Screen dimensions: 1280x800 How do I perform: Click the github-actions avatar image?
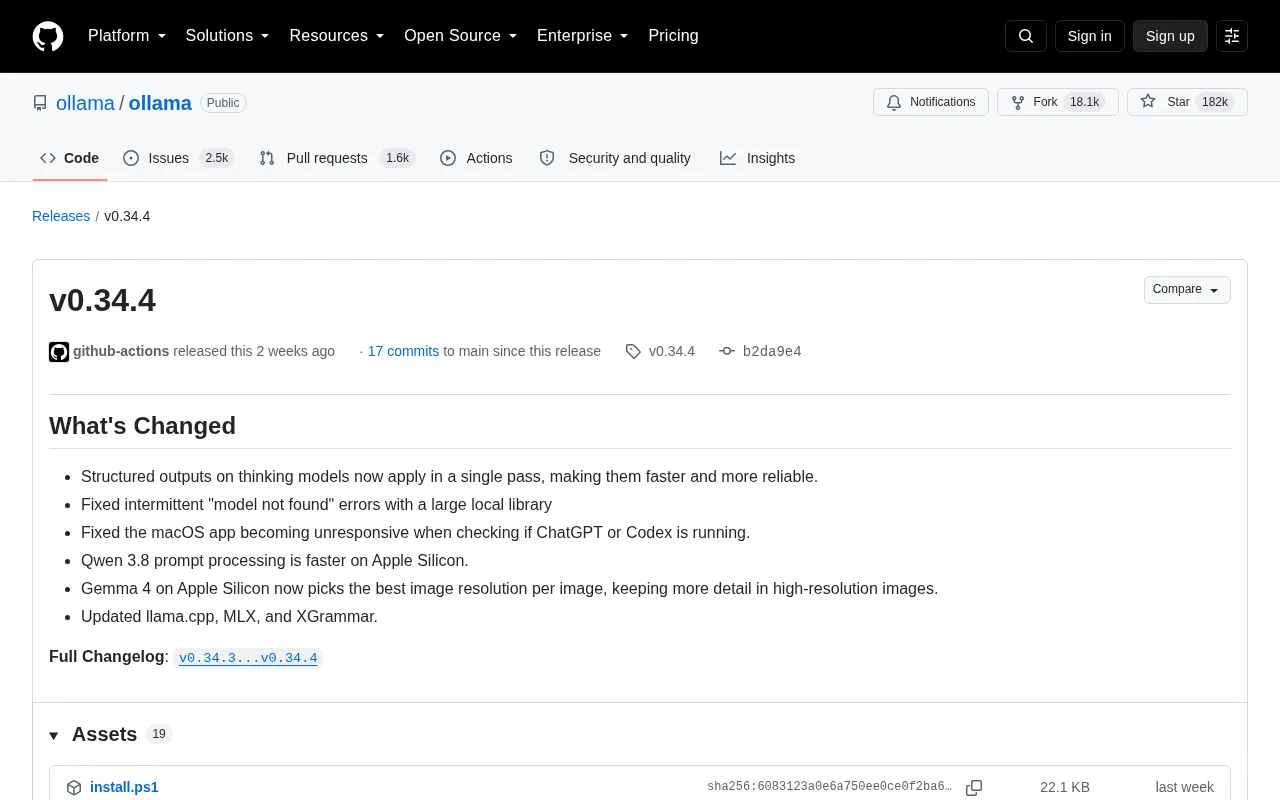(59, 352)
